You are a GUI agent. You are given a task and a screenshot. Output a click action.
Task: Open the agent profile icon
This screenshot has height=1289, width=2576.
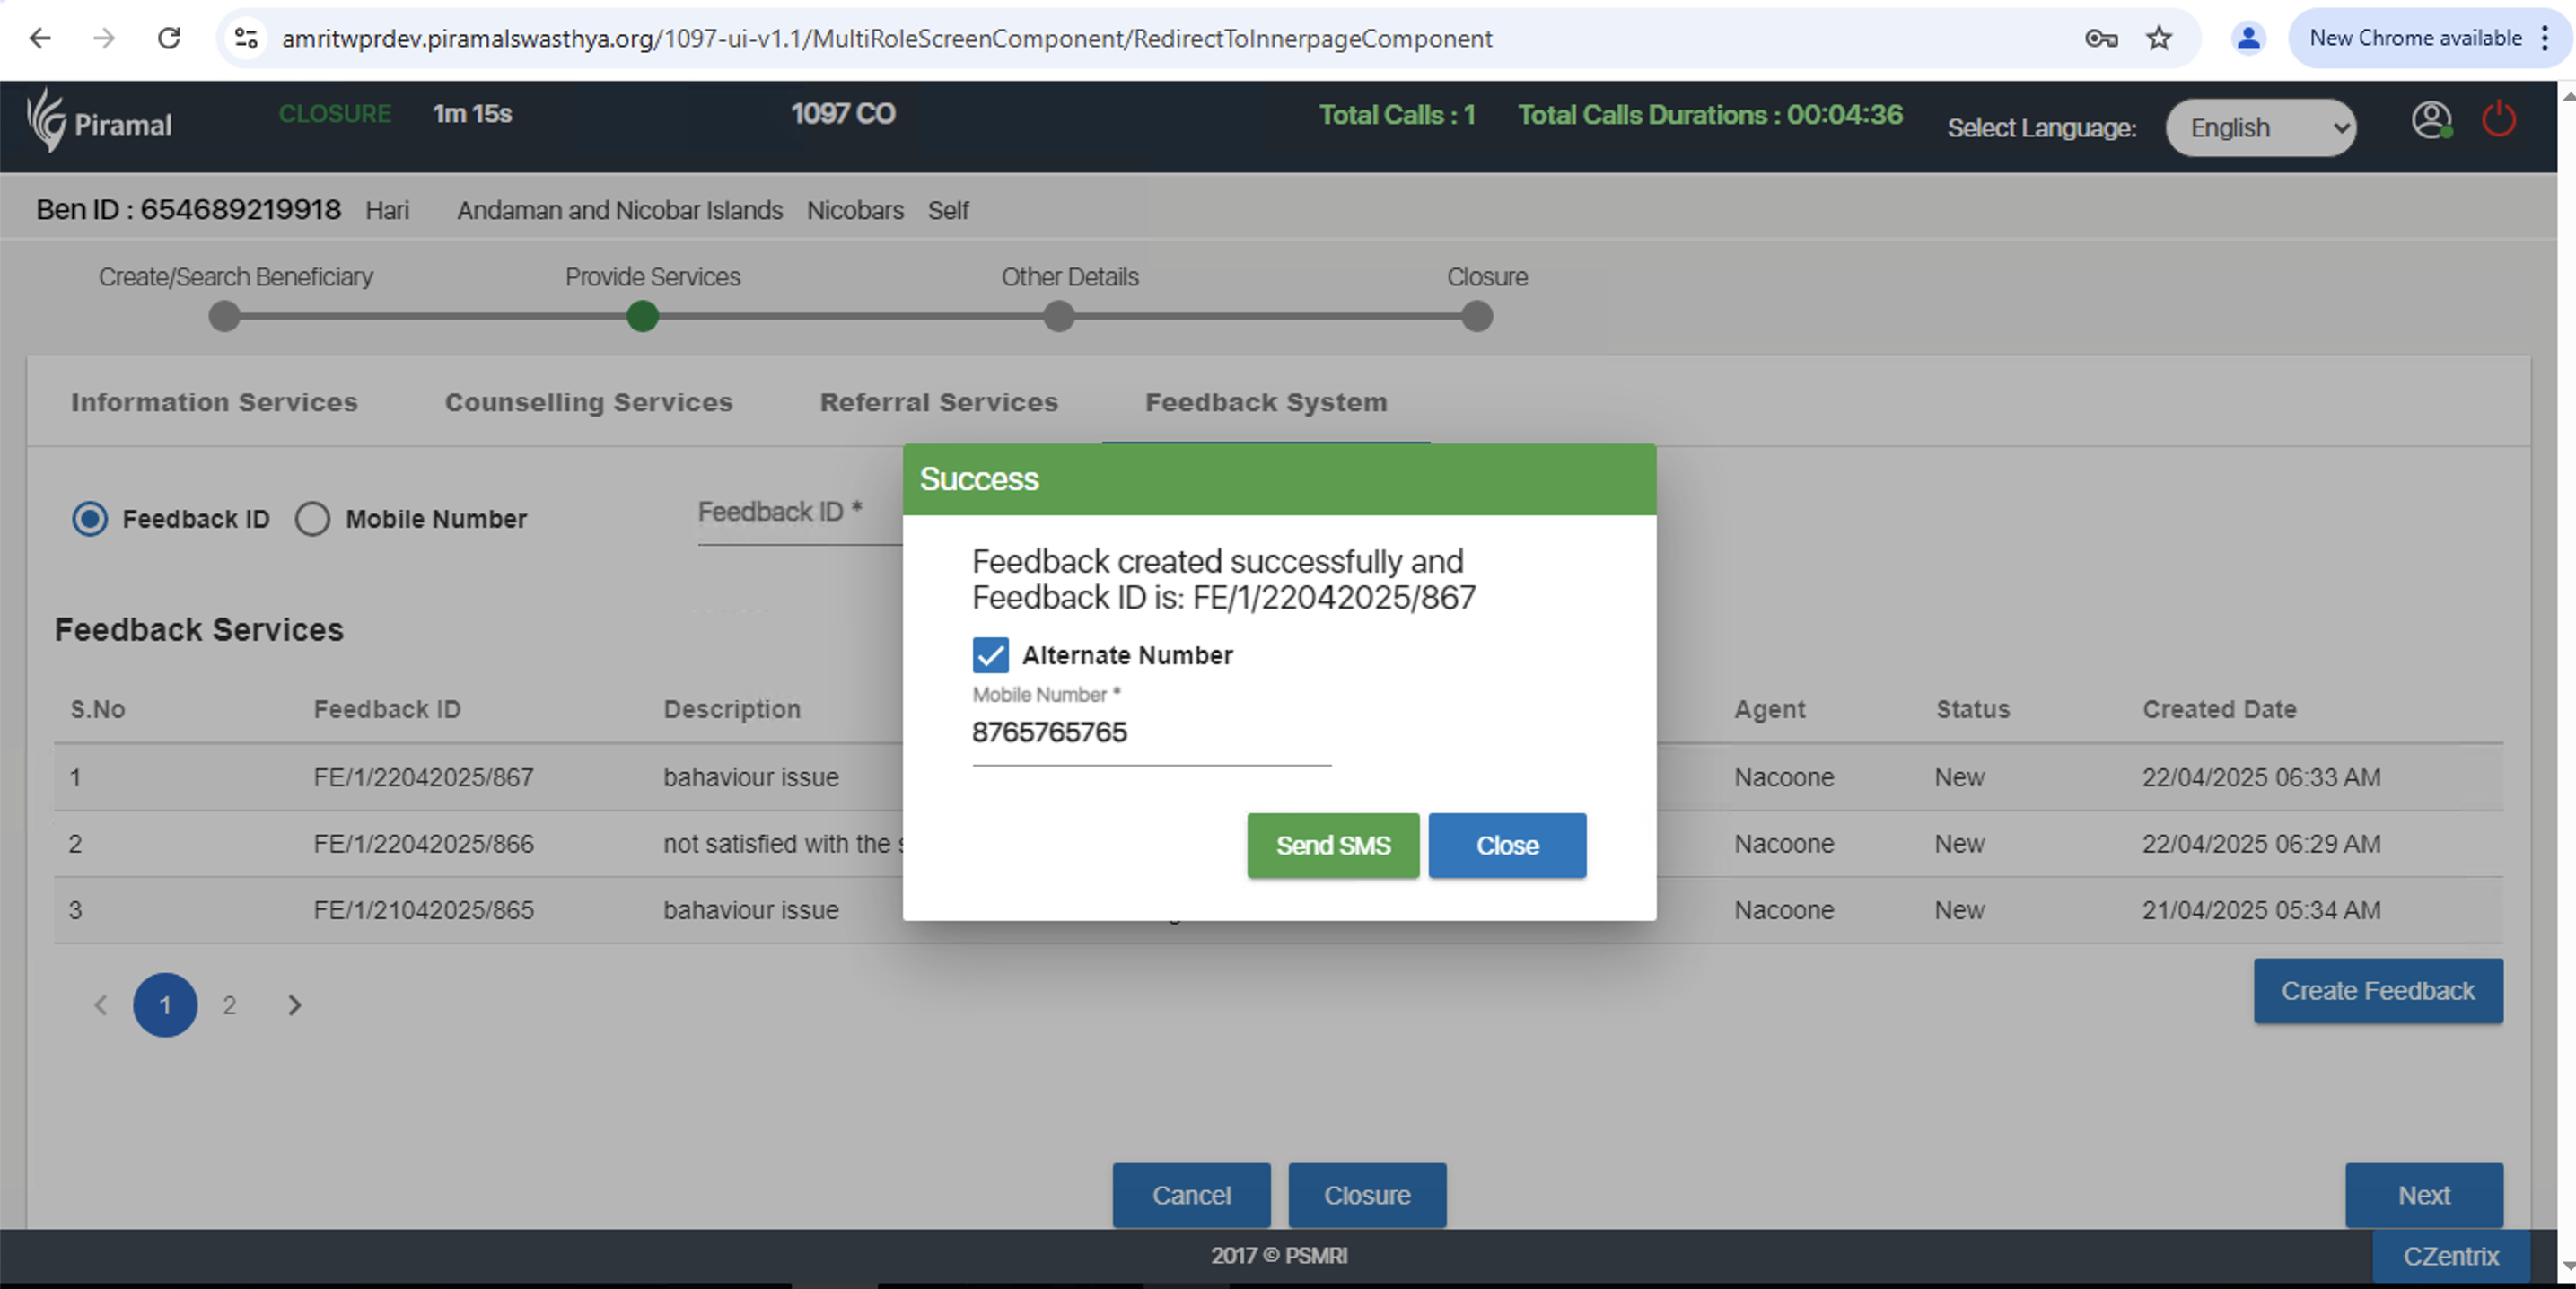pos(2429,120)
